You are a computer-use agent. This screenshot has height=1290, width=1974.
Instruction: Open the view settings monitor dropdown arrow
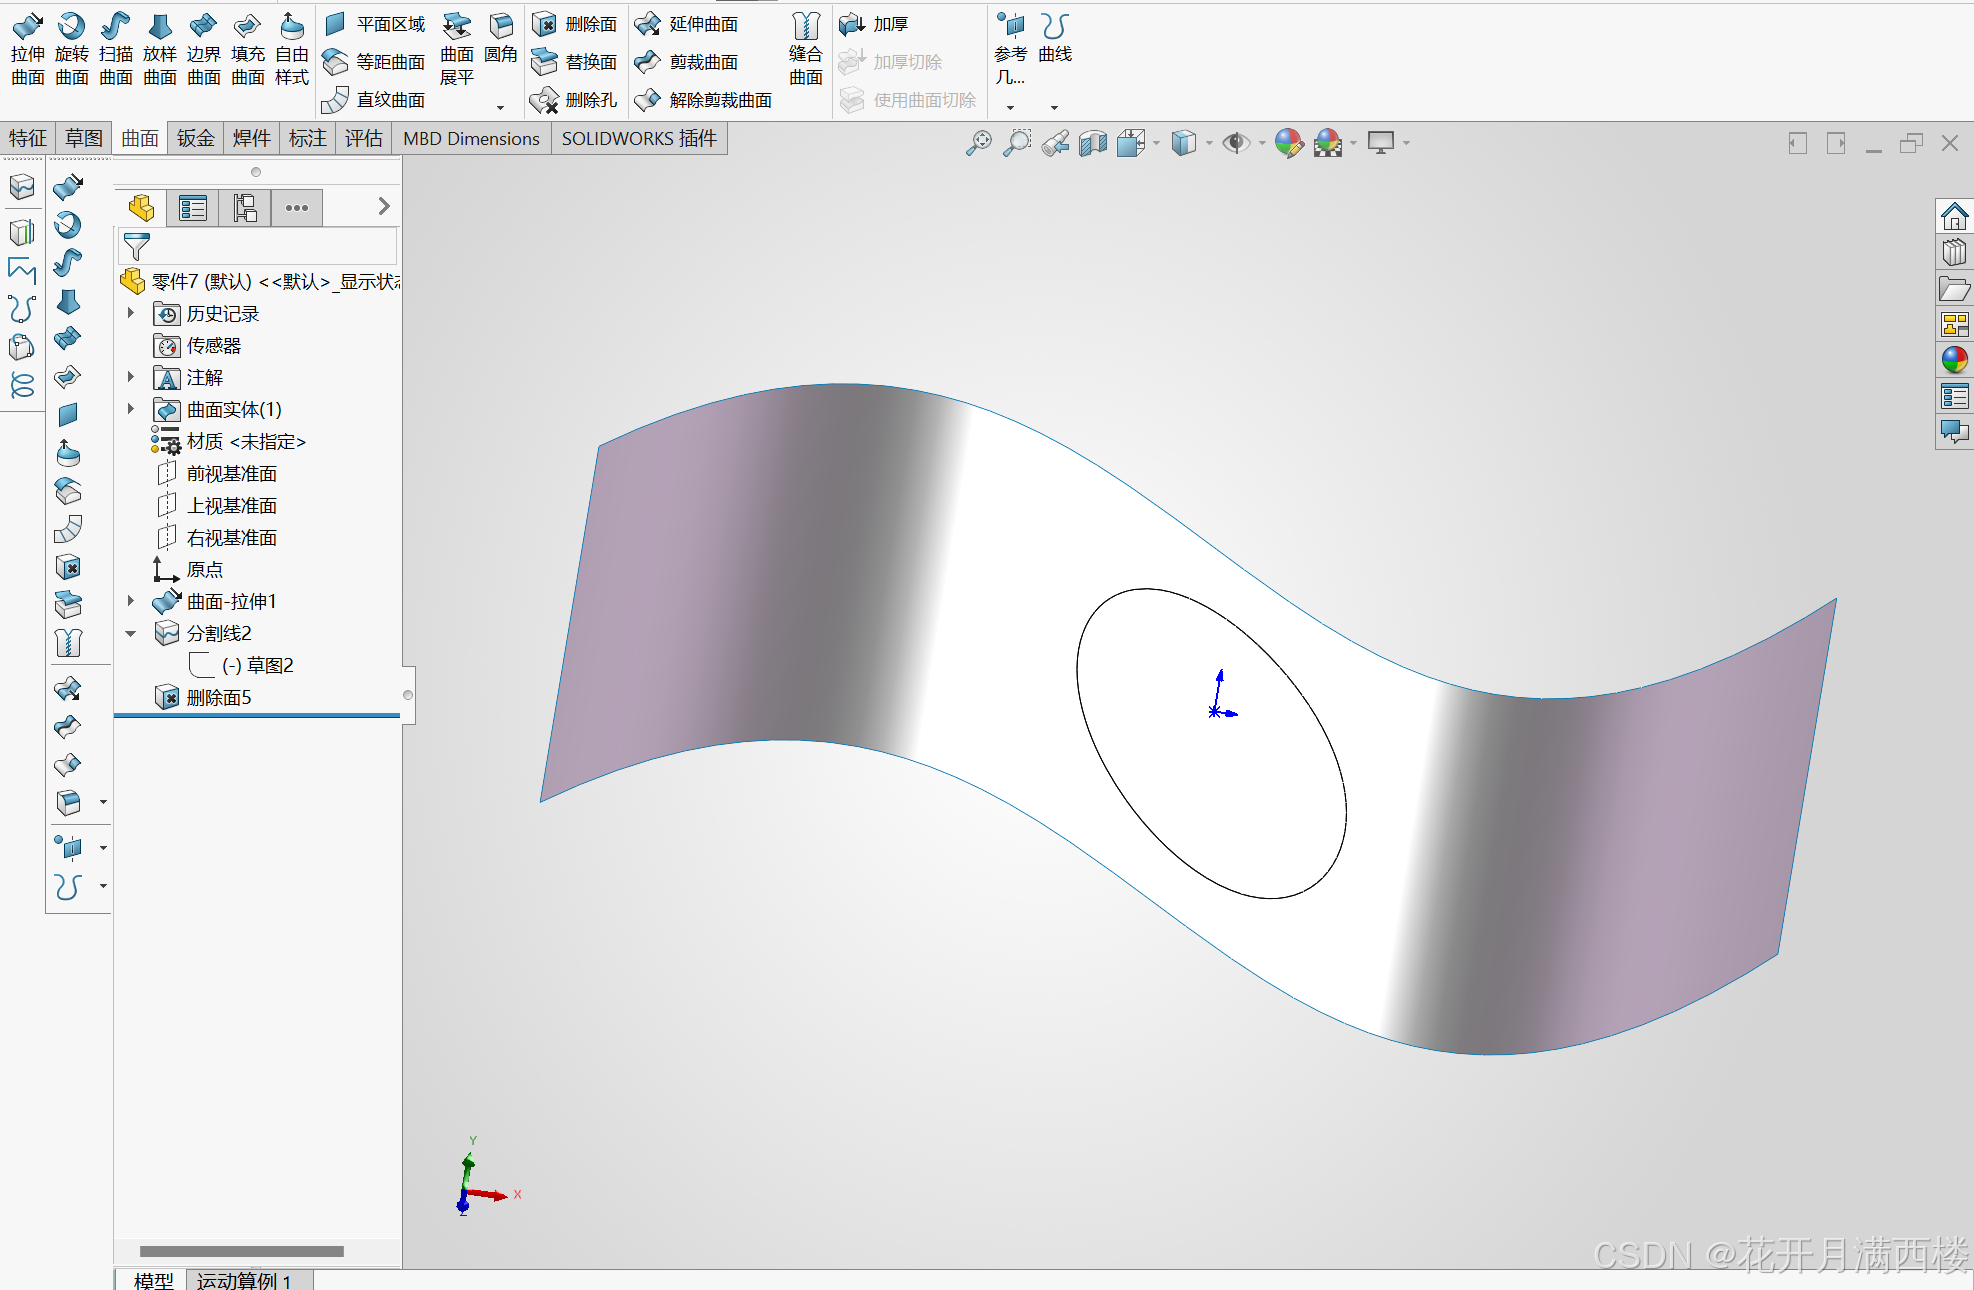tap(1406, 143)
